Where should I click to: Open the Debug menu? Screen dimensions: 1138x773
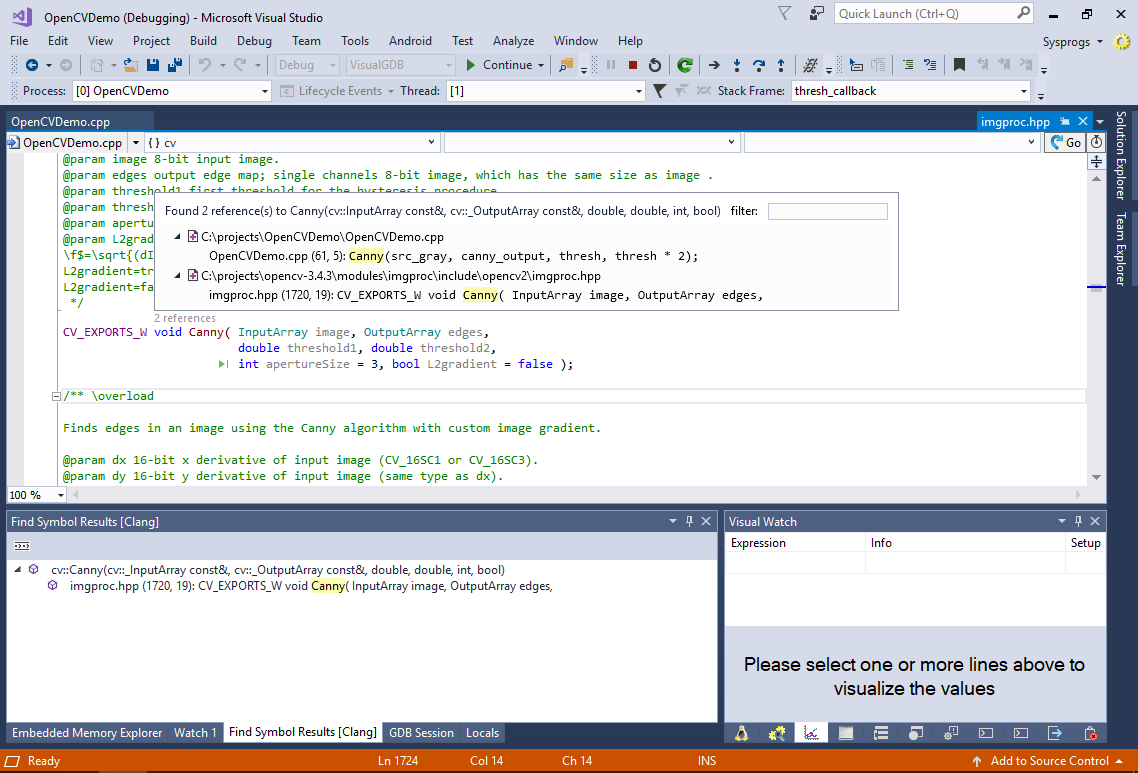(254, 41)
